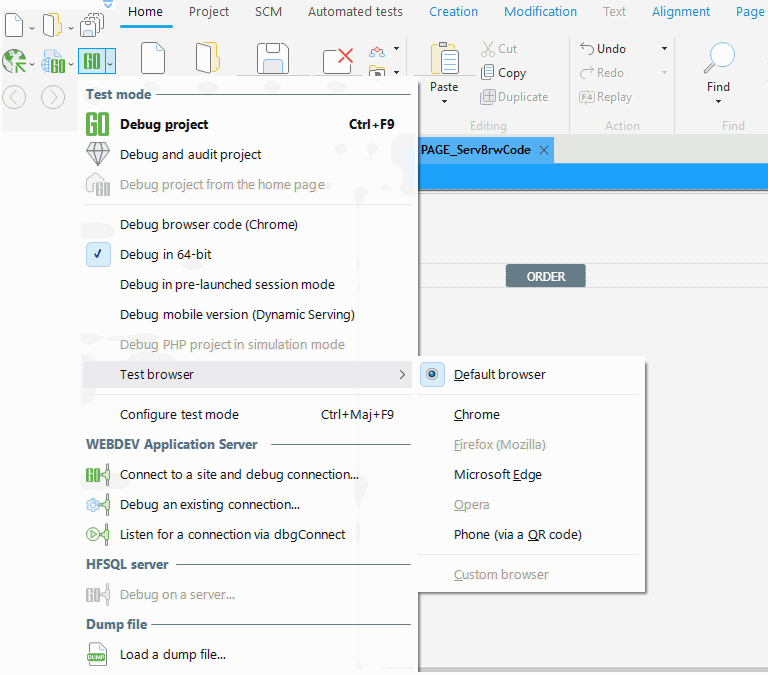Choose Load a dump file
768x675 pixels.
(x=248, y=654)
